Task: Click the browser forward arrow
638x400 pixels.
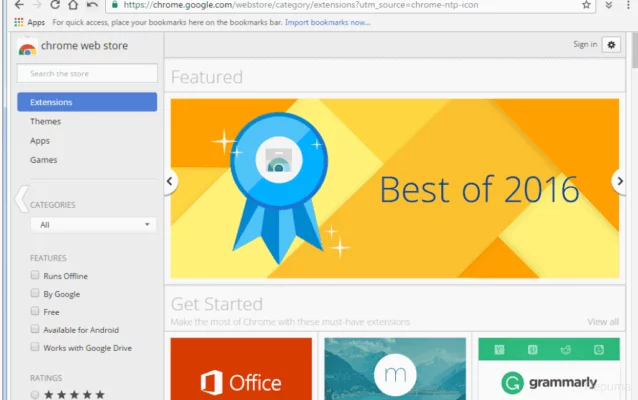Action: tap(37, 5)
